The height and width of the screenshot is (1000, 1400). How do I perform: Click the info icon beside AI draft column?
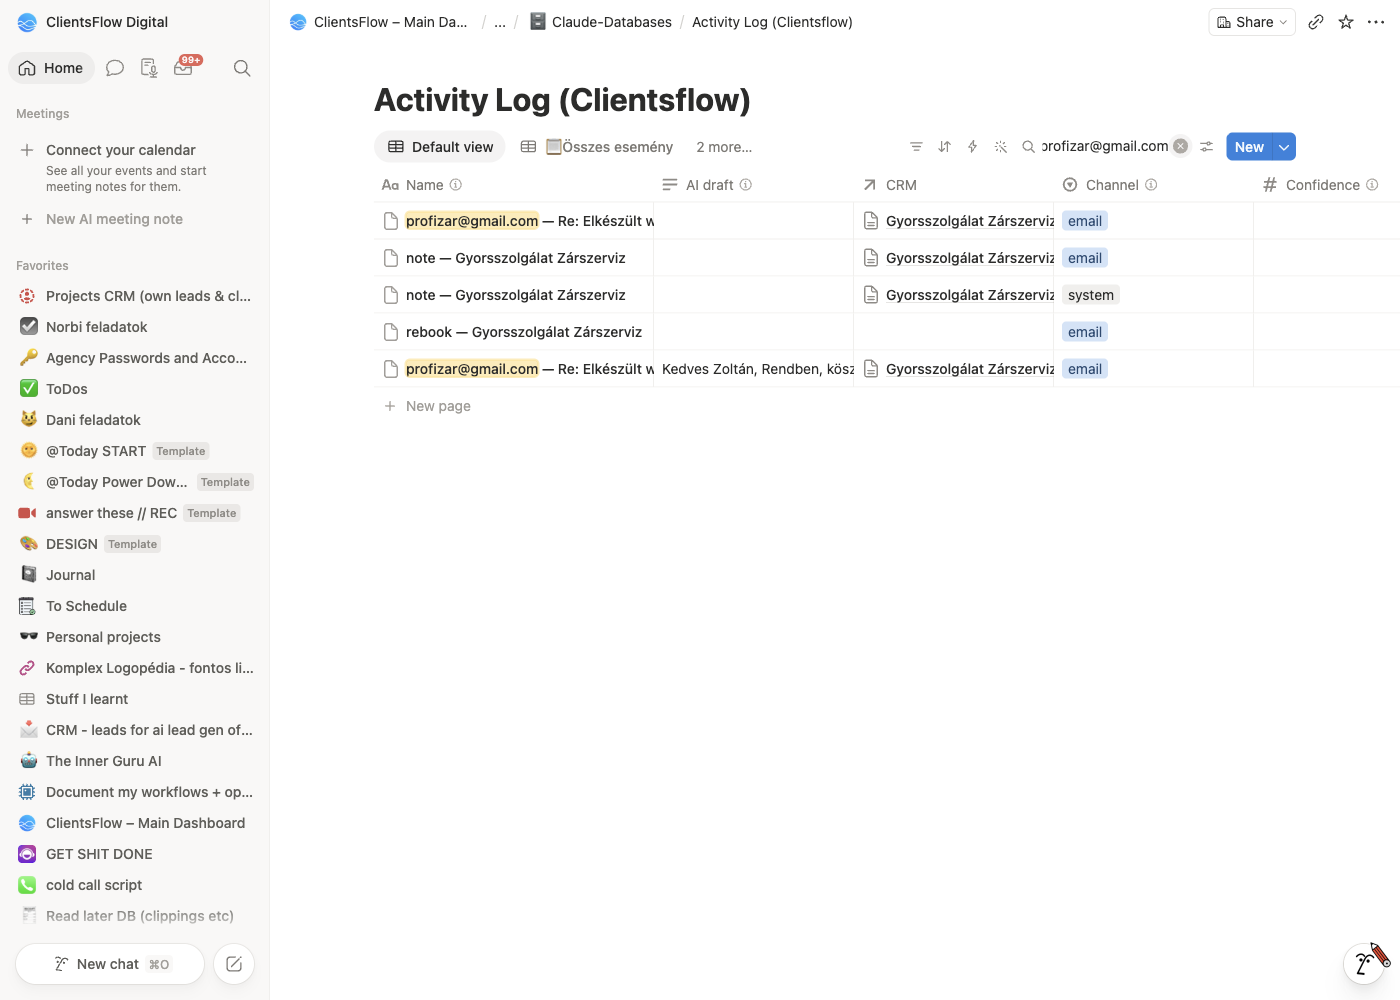point(746,185)
